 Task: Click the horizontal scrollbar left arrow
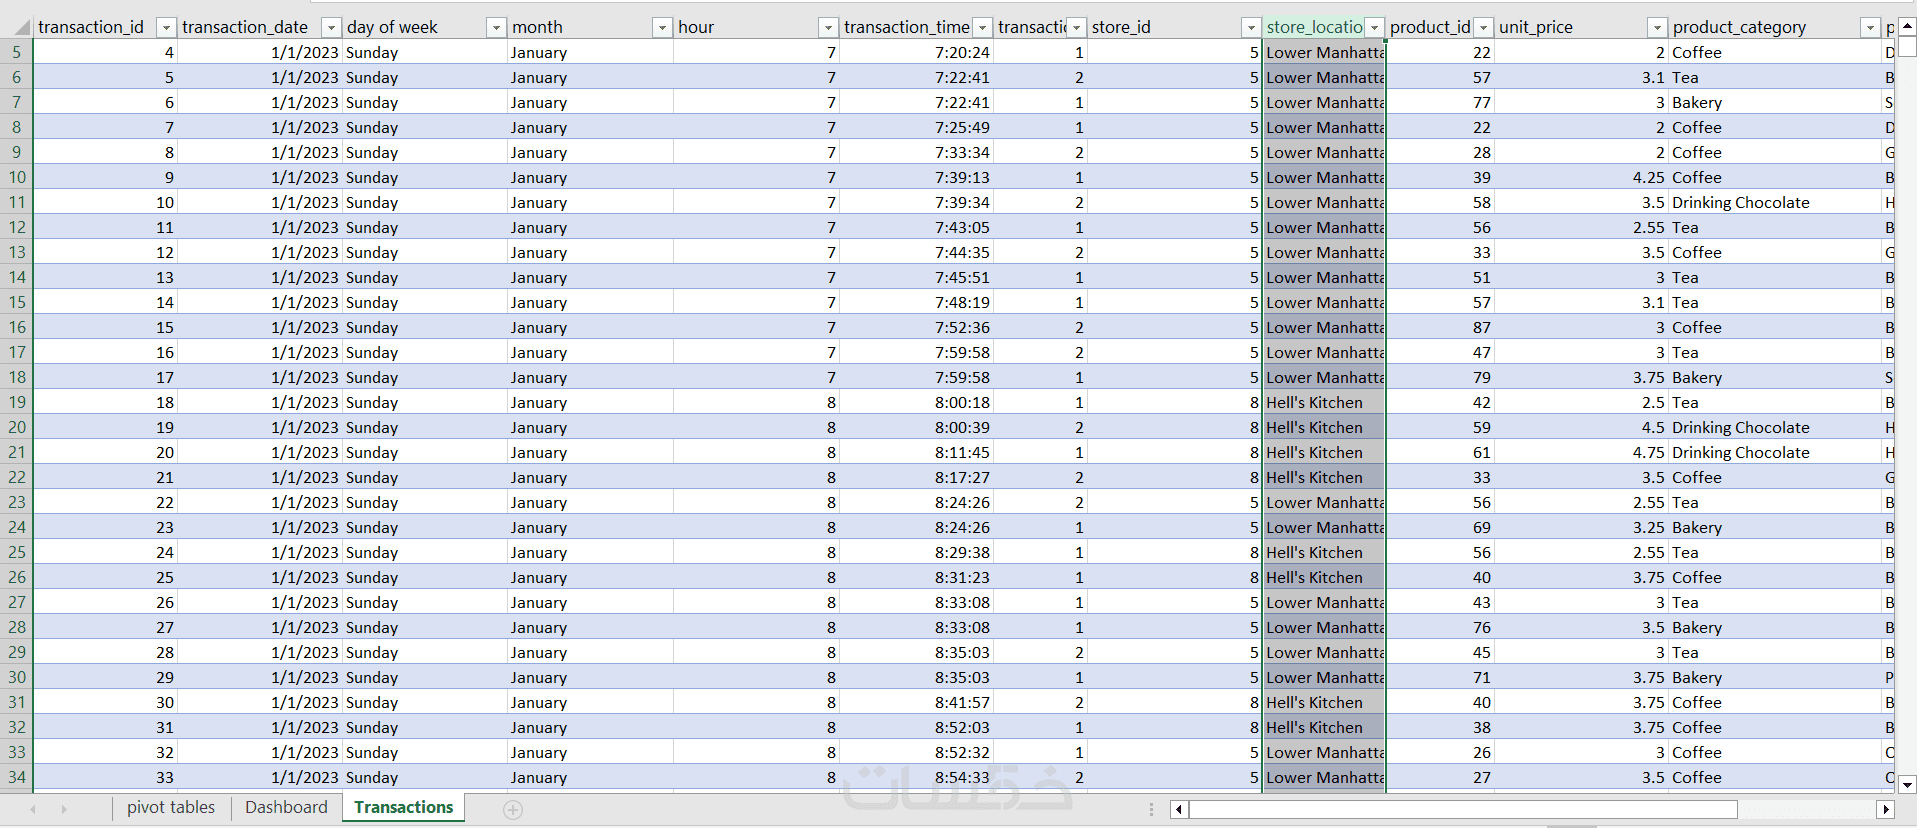tap(1179, 809)
